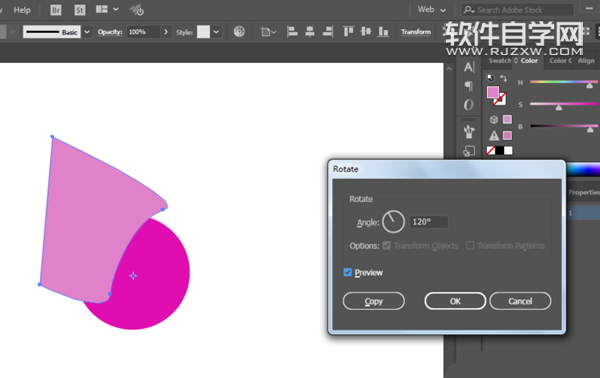Switch to the Align panel tab
The width and height of the screenshot is (600, 378).
[x=586, y=60]
